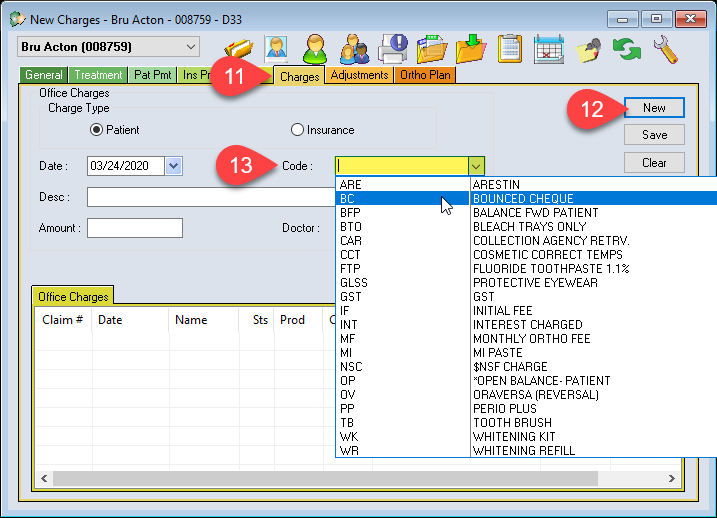717x518 pixels.
Task: Select CCT Cosmetic Correct Temps code
Action: pyautogui.click(x=526, y=255)
